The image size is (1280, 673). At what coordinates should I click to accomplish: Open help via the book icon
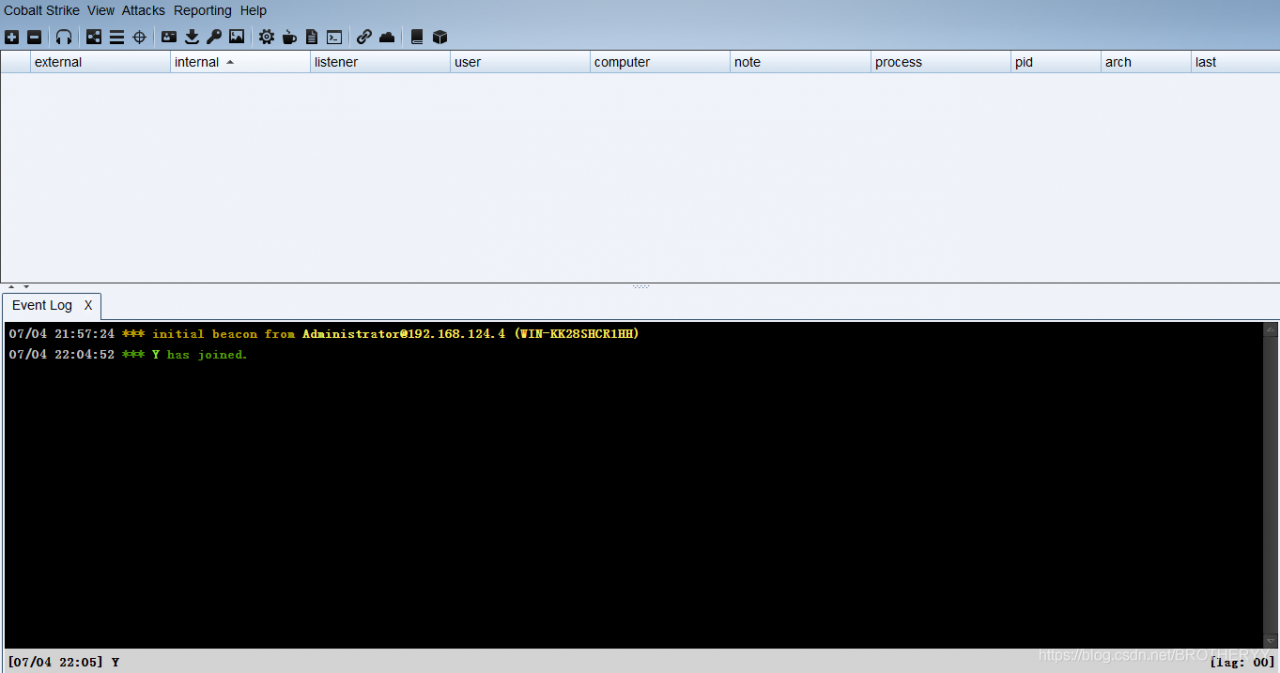coord(417,37)
